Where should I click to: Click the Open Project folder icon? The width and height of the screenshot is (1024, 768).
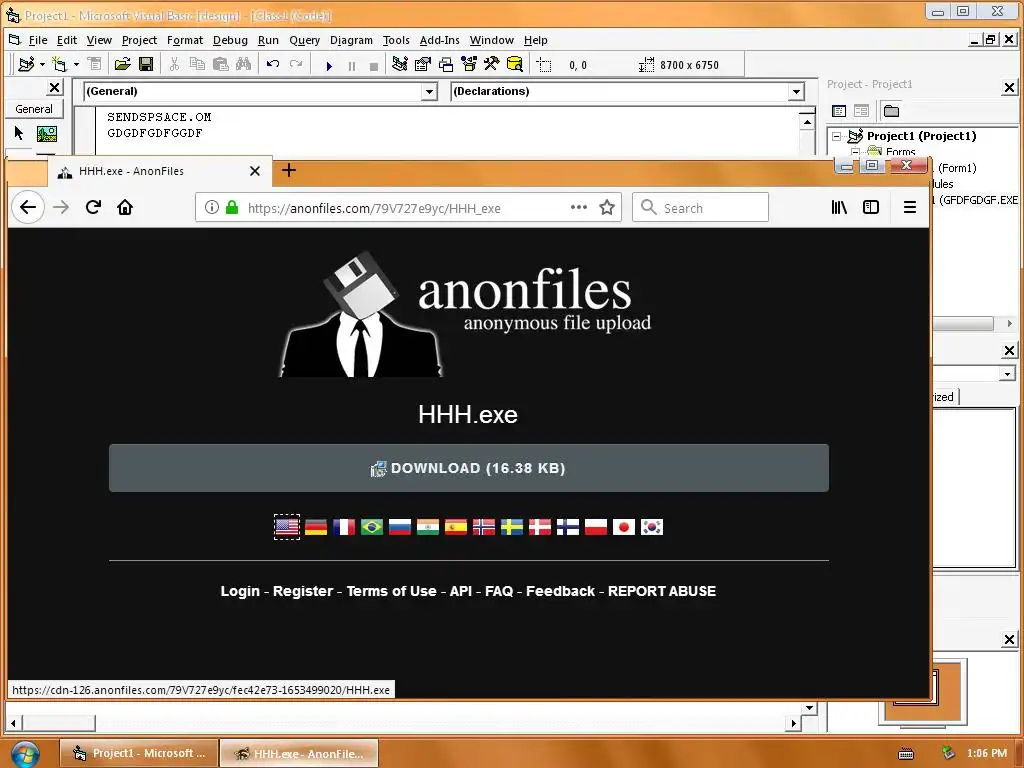click(122, 64)
